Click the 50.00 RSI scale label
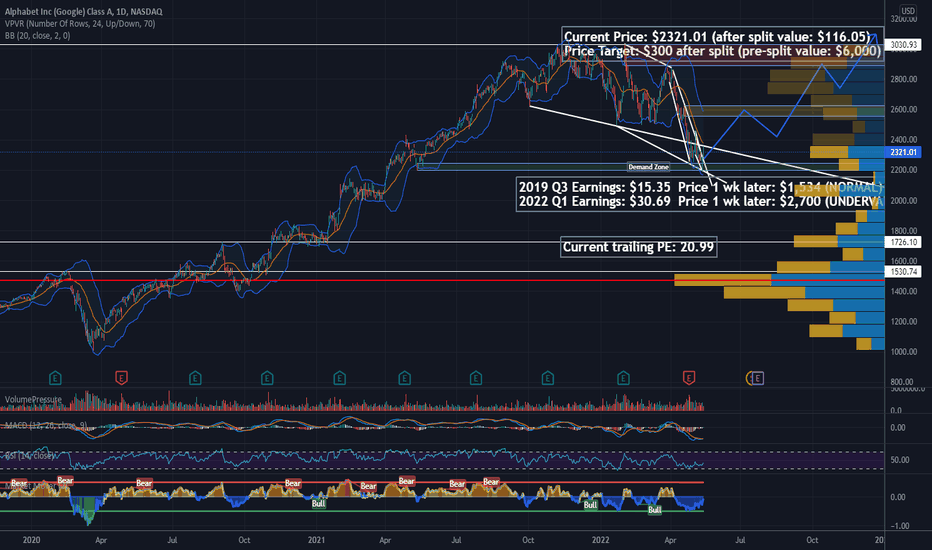The image size is (932, 550). click(900, 460)
